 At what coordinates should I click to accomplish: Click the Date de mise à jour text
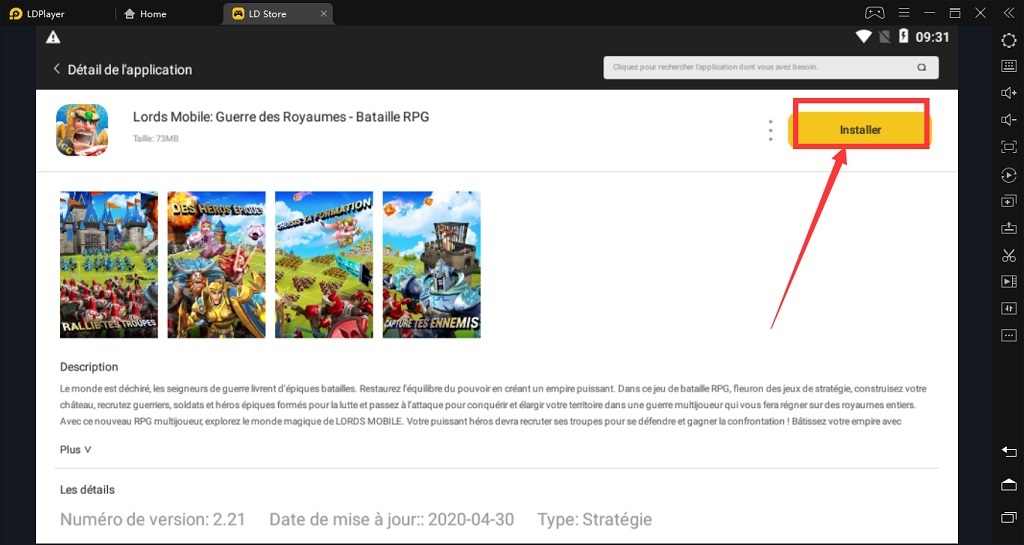[392, 520]
